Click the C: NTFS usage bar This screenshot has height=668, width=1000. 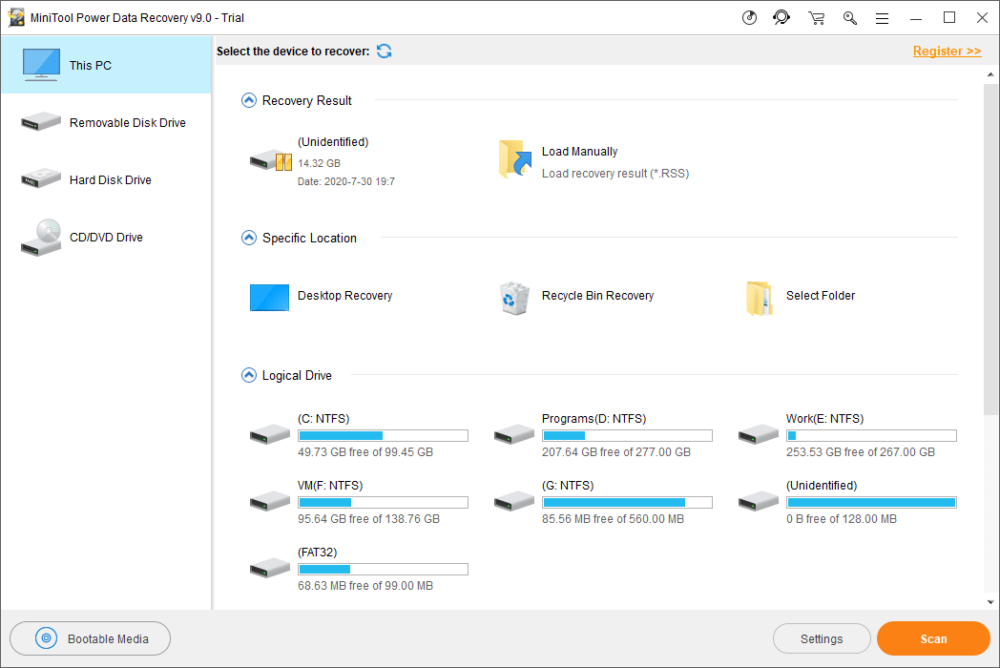pos(383,436)
